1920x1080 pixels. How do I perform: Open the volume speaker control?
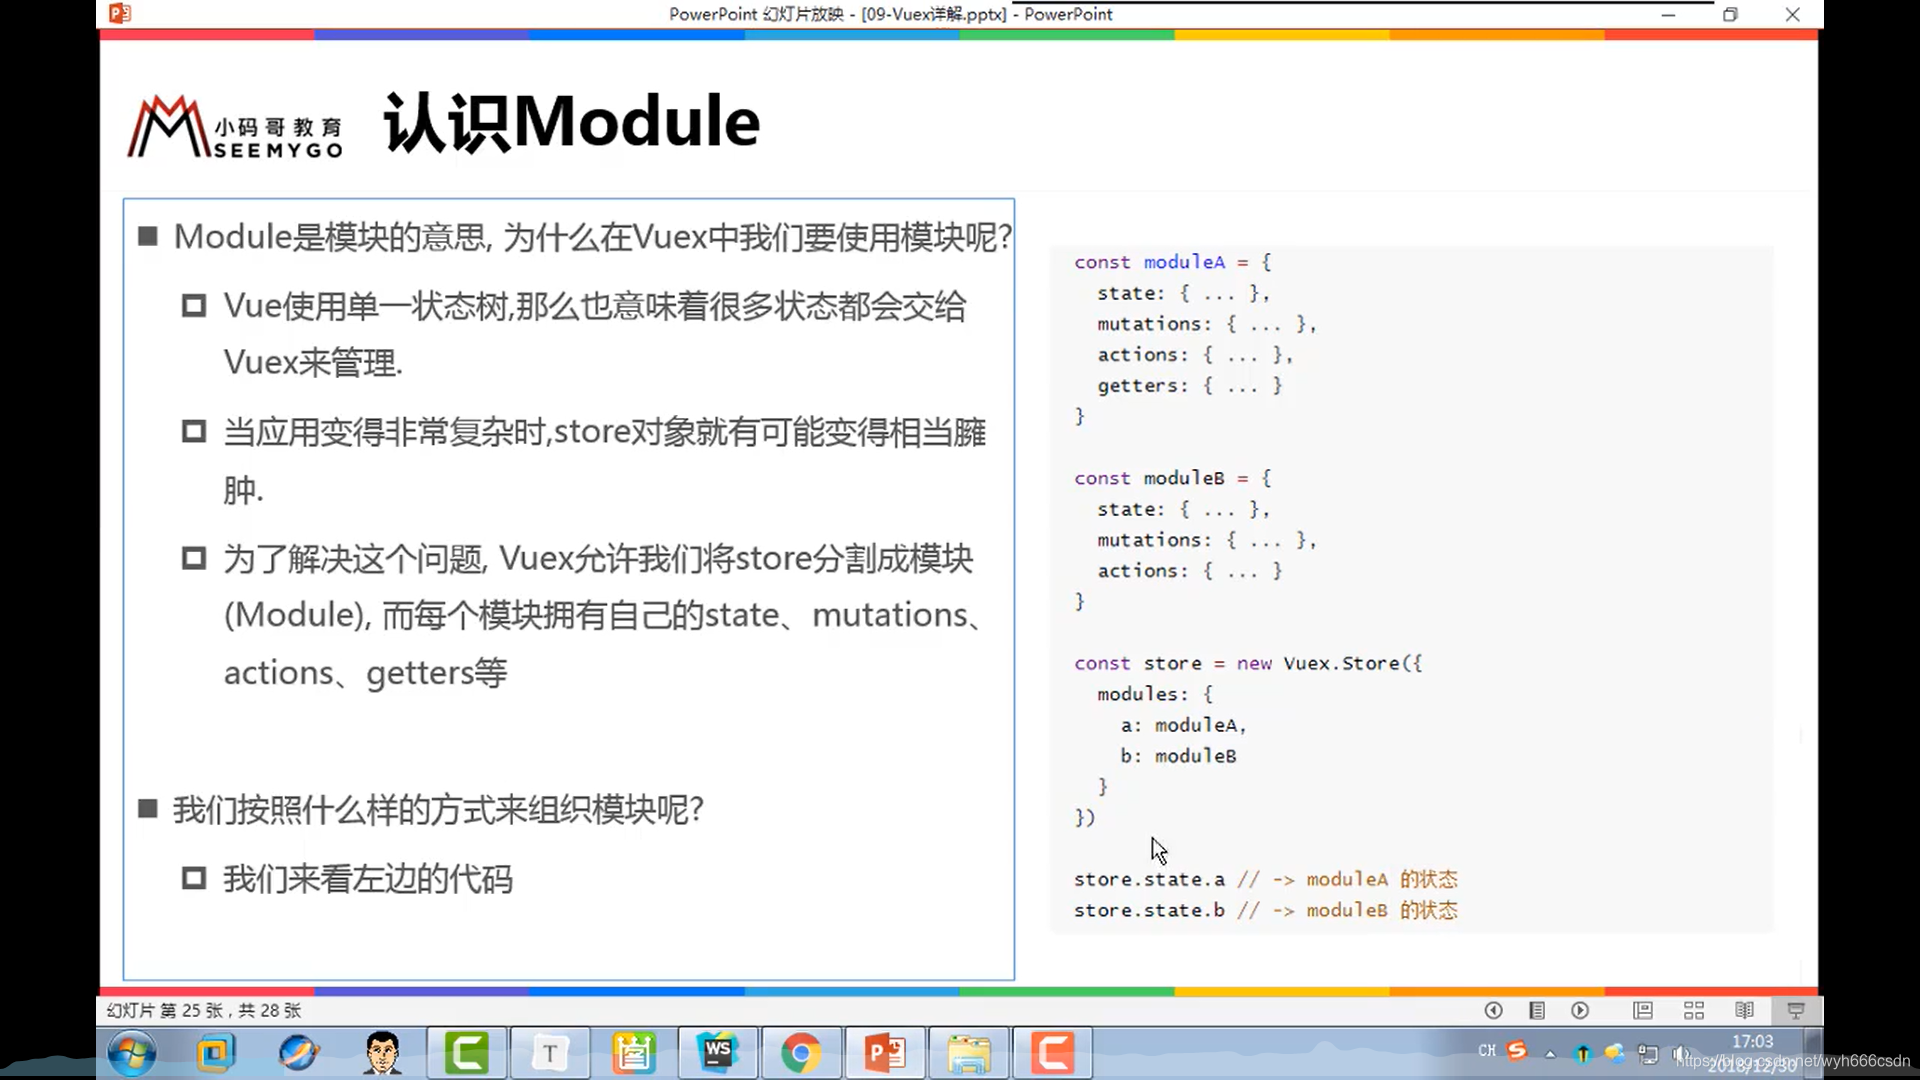point(1680,1053)
